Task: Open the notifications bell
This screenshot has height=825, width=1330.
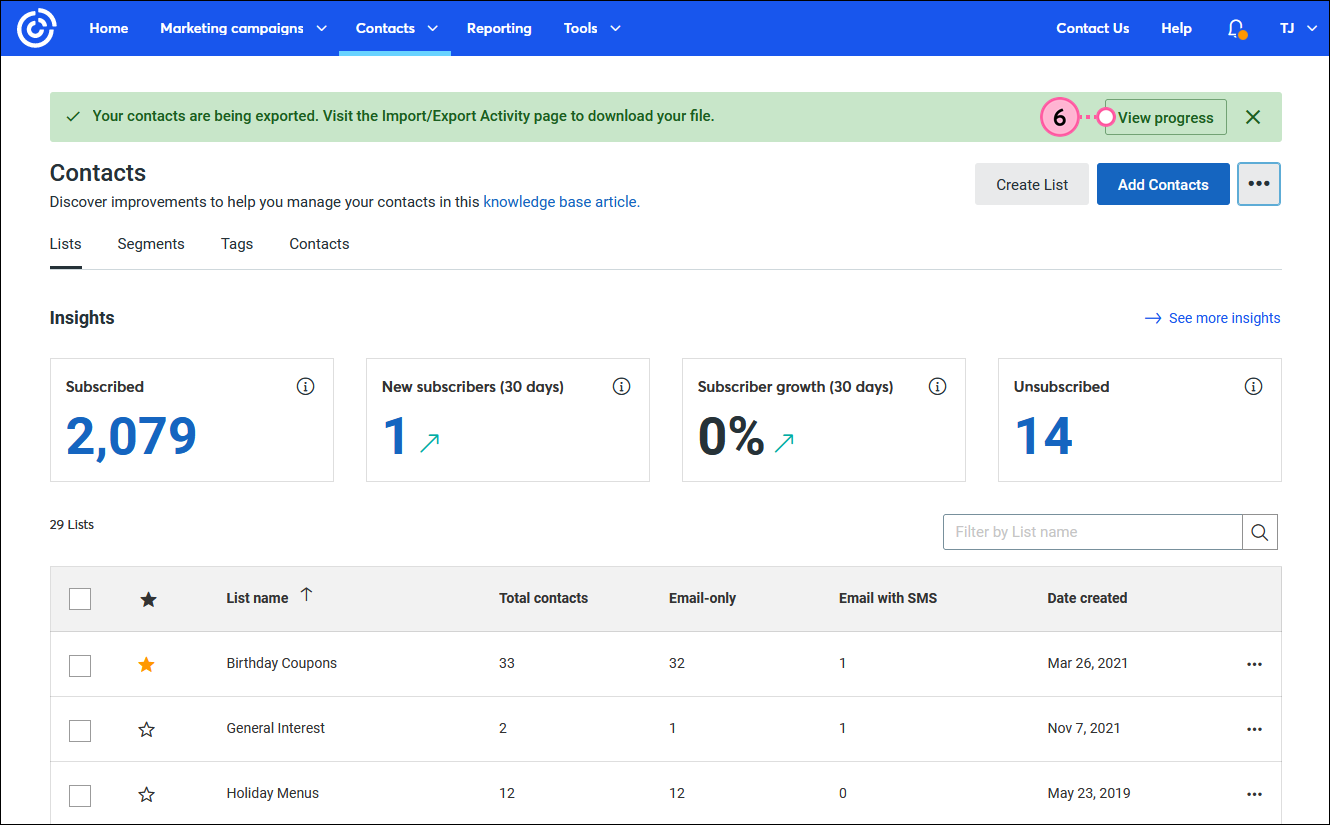Action: pyautogui.click(x=1237, y=28)
